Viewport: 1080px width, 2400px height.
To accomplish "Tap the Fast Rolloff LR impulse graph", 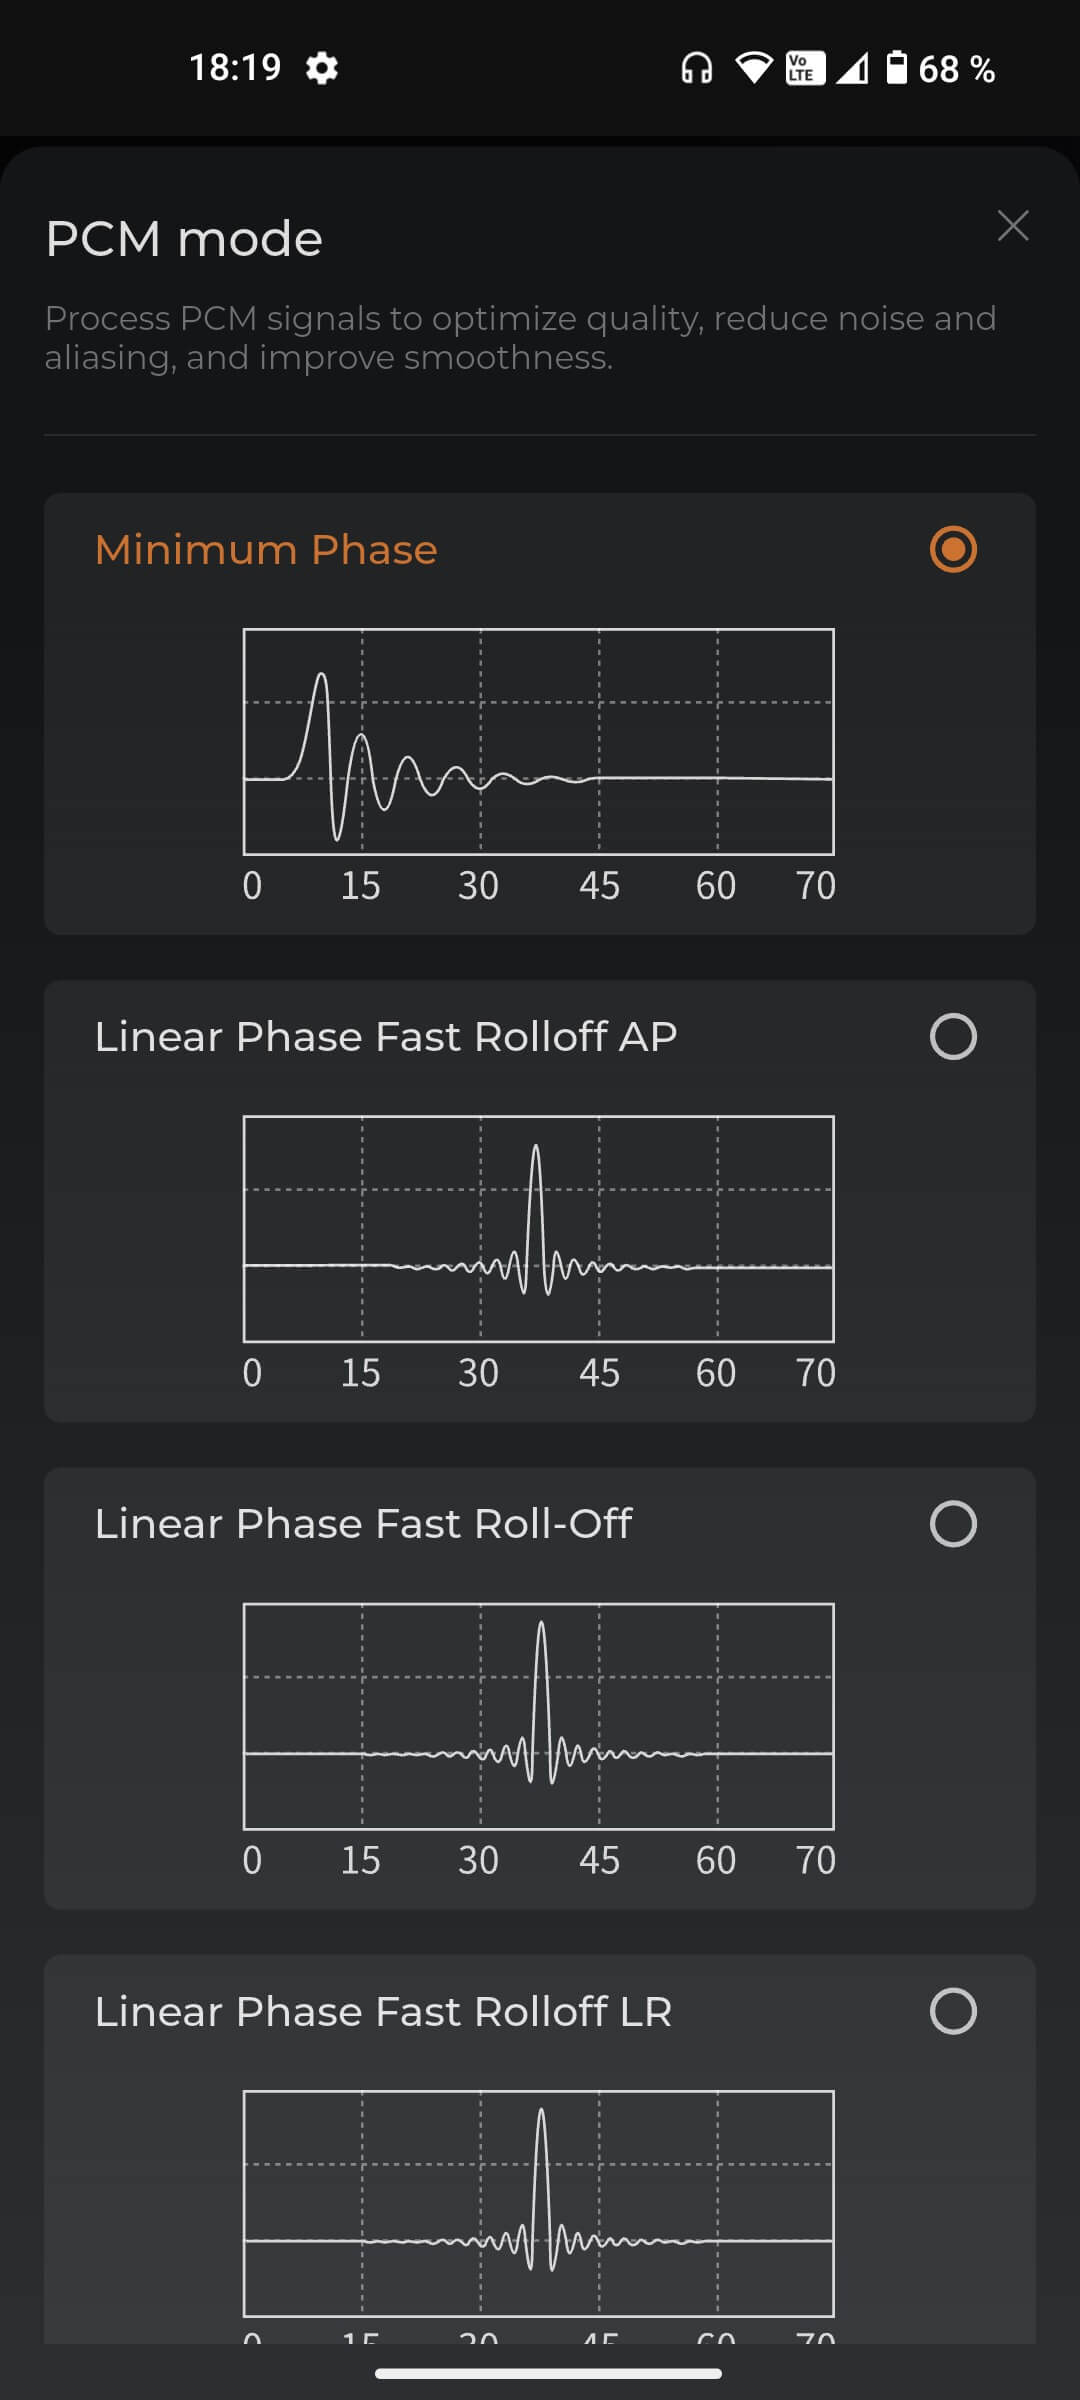I will pos(539,2203).
